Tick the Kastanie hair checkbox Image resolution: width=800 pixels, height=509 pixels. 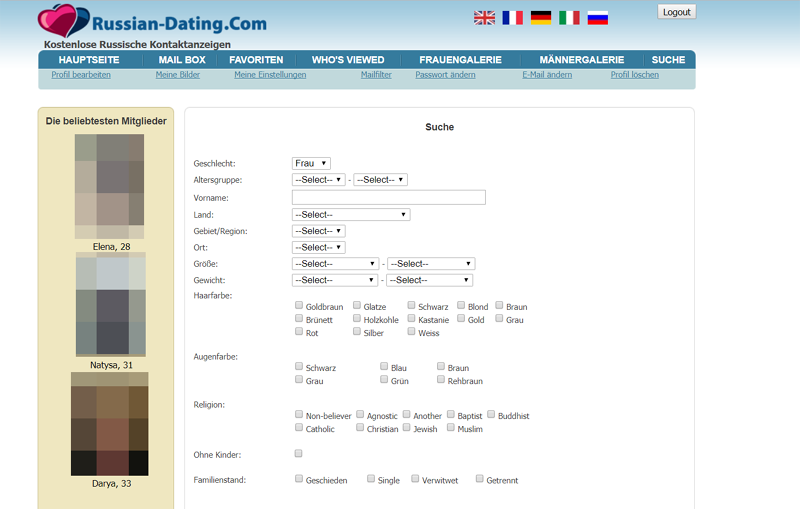[411, 318]
